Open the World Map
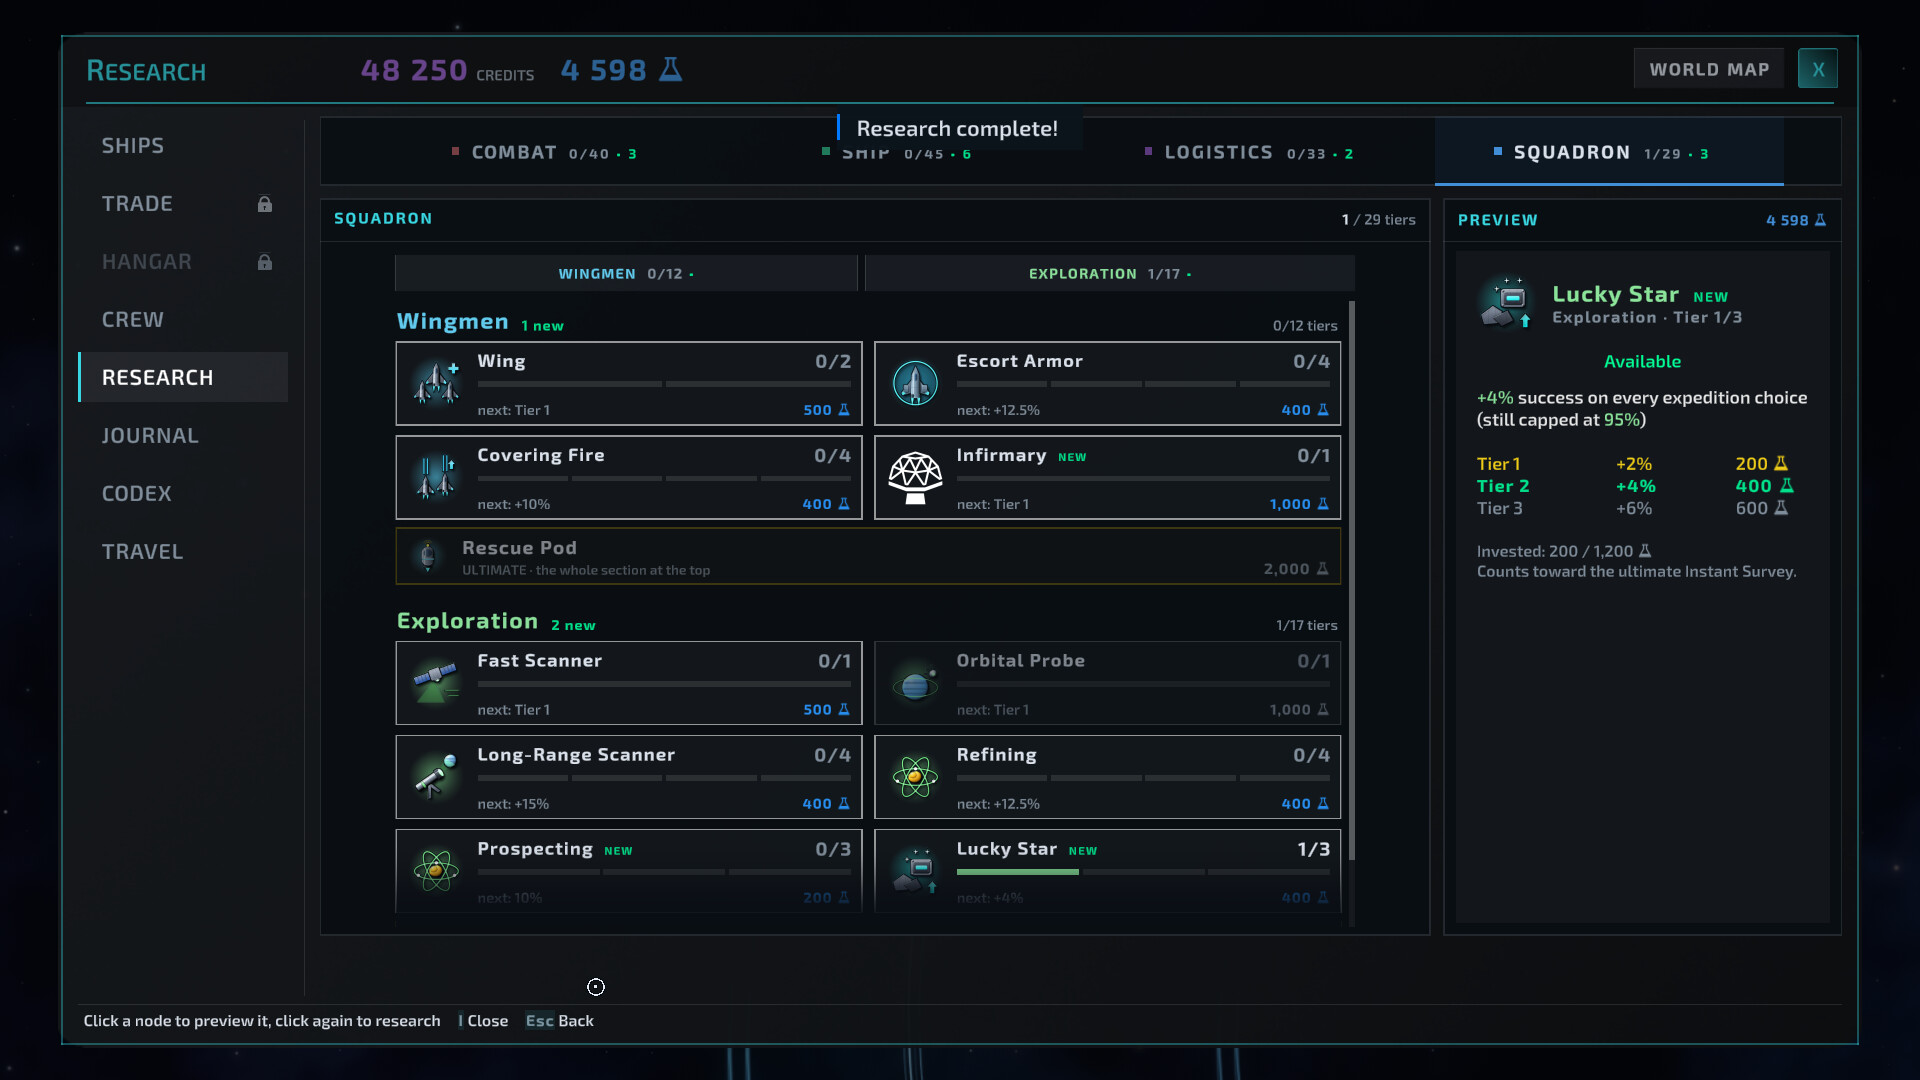Screen dimensions: 1920x1080 (x=1709, y=69)
